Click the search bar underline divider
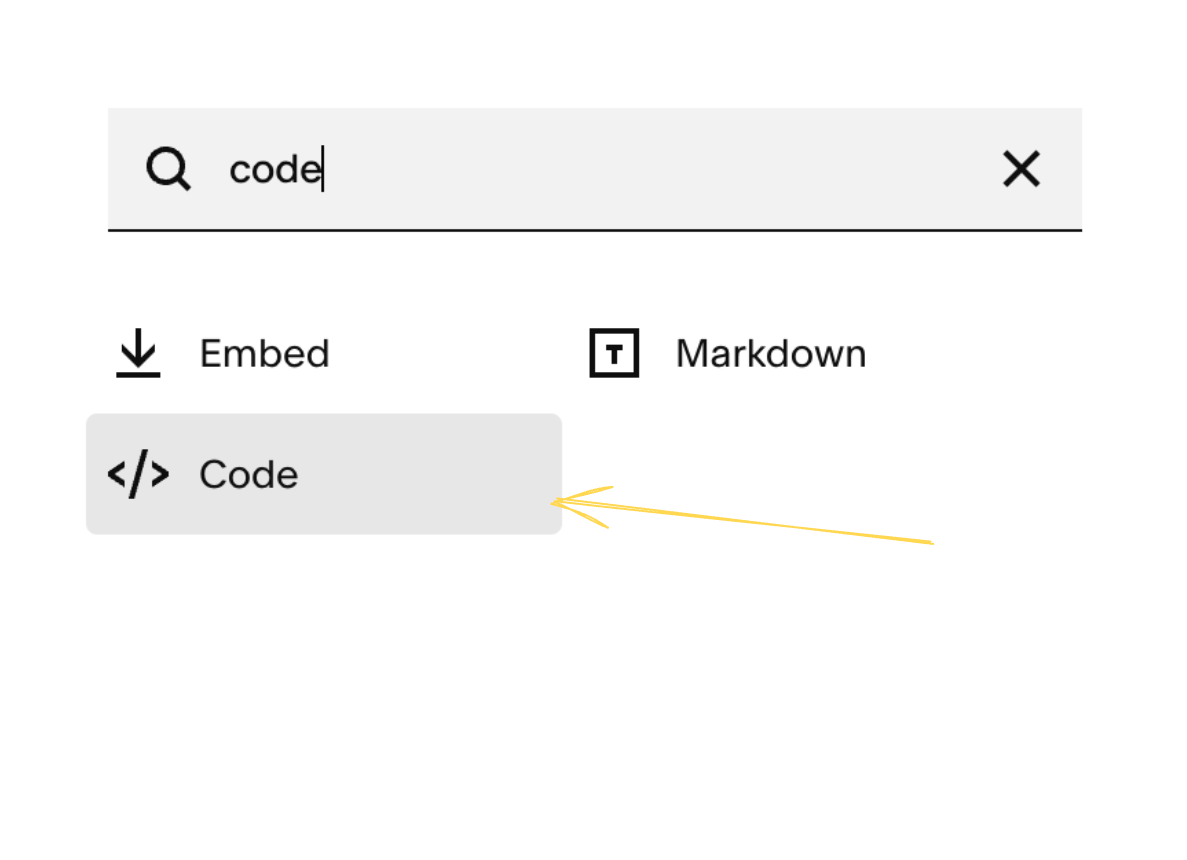Viewport: 1187px width, 860px height. (594, 231)
